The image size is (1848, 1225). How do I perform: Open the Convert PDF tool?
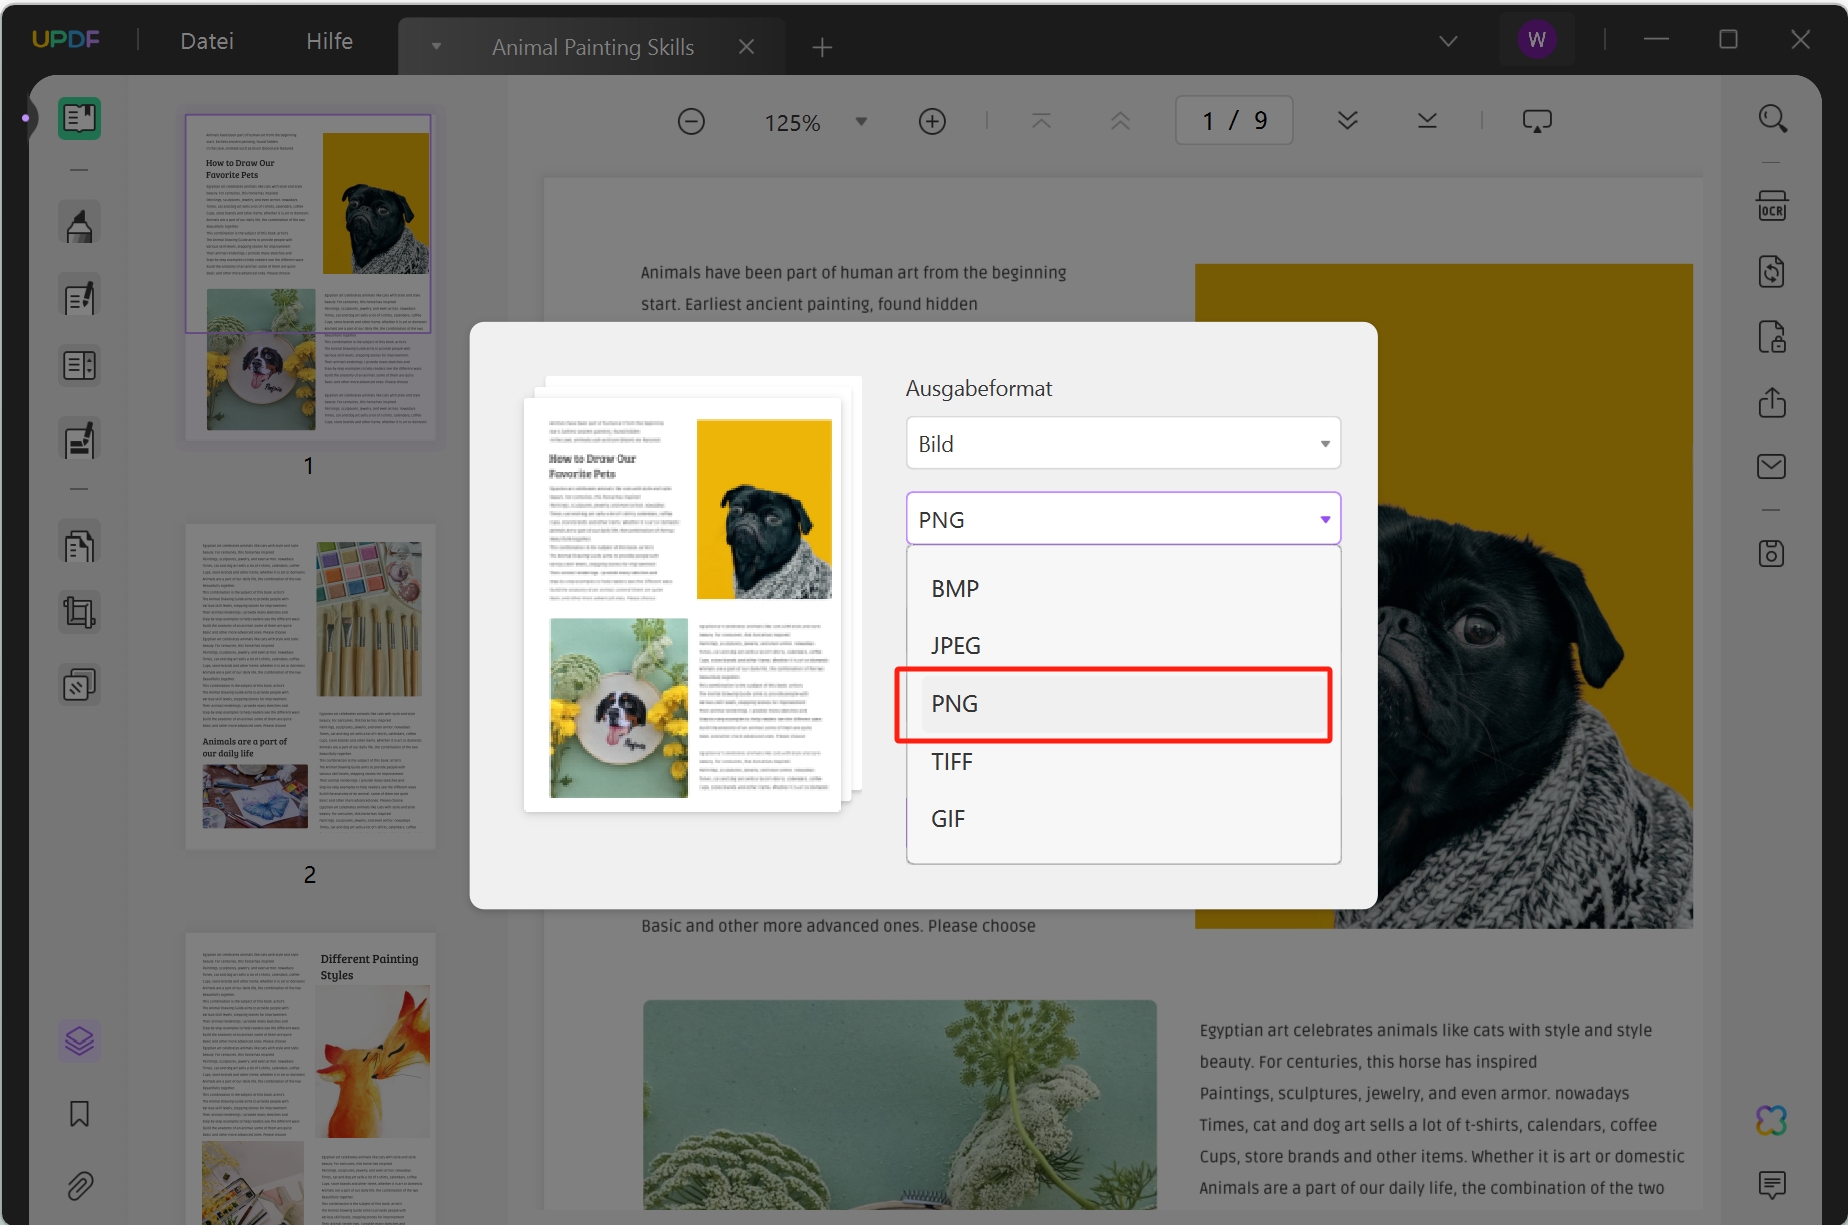pos(1771,271)
